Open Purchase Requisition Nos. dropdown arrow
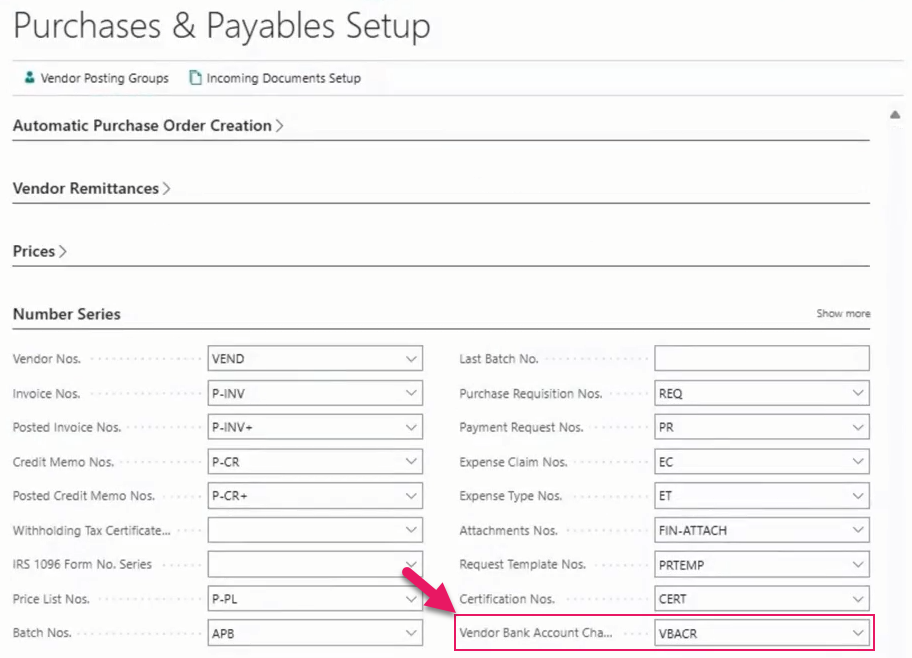This screenshot has height=658, width=912. pos(858,393)
